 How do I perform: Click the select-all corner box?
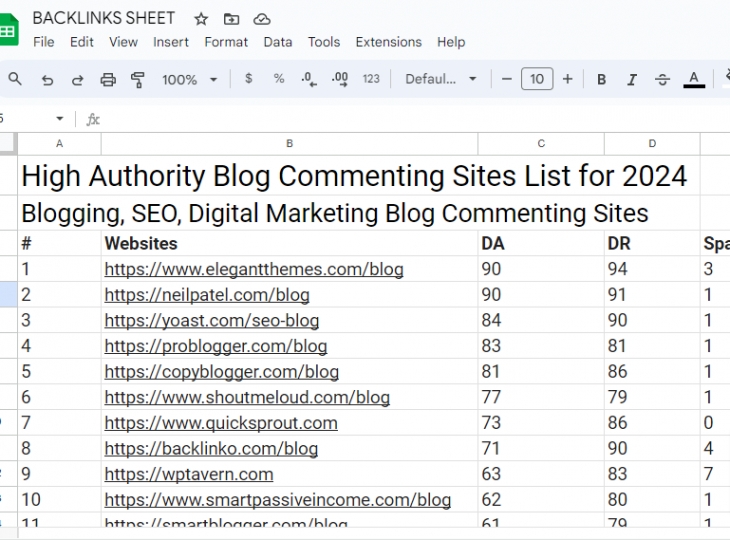tap(8, 143)
